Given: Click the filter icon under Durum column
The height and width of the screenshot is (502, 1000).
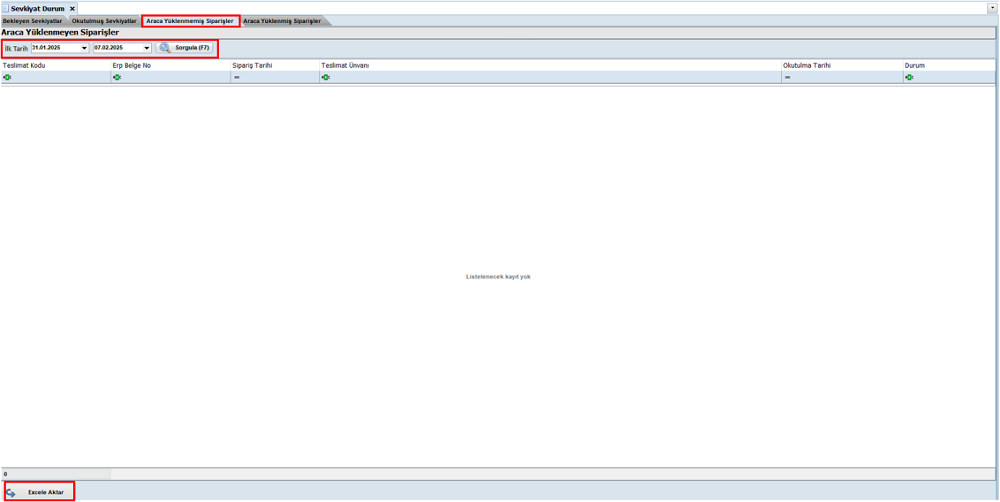Looking at the screenshot, I should 909,77.
